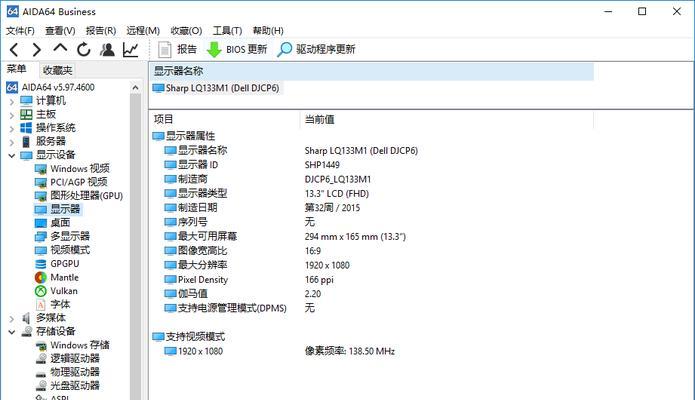Select PCI/AGP 视频 in the tree

tap(71, 182)
